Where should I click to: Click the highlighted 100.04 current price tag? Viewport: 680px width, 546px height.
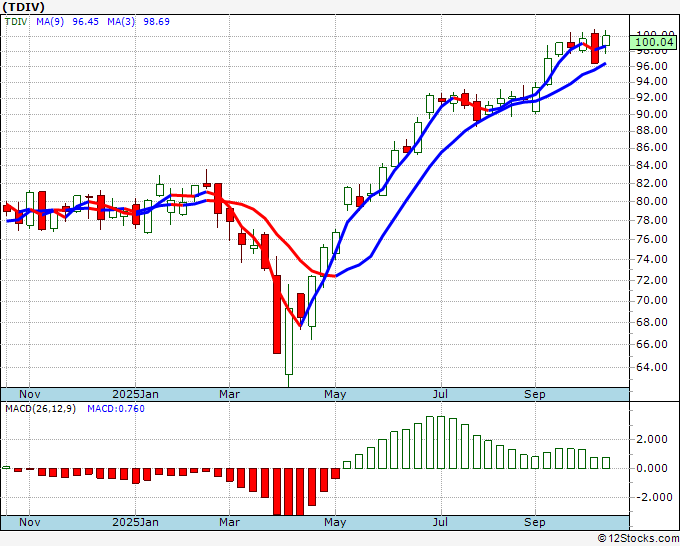[x=654, y=42]
